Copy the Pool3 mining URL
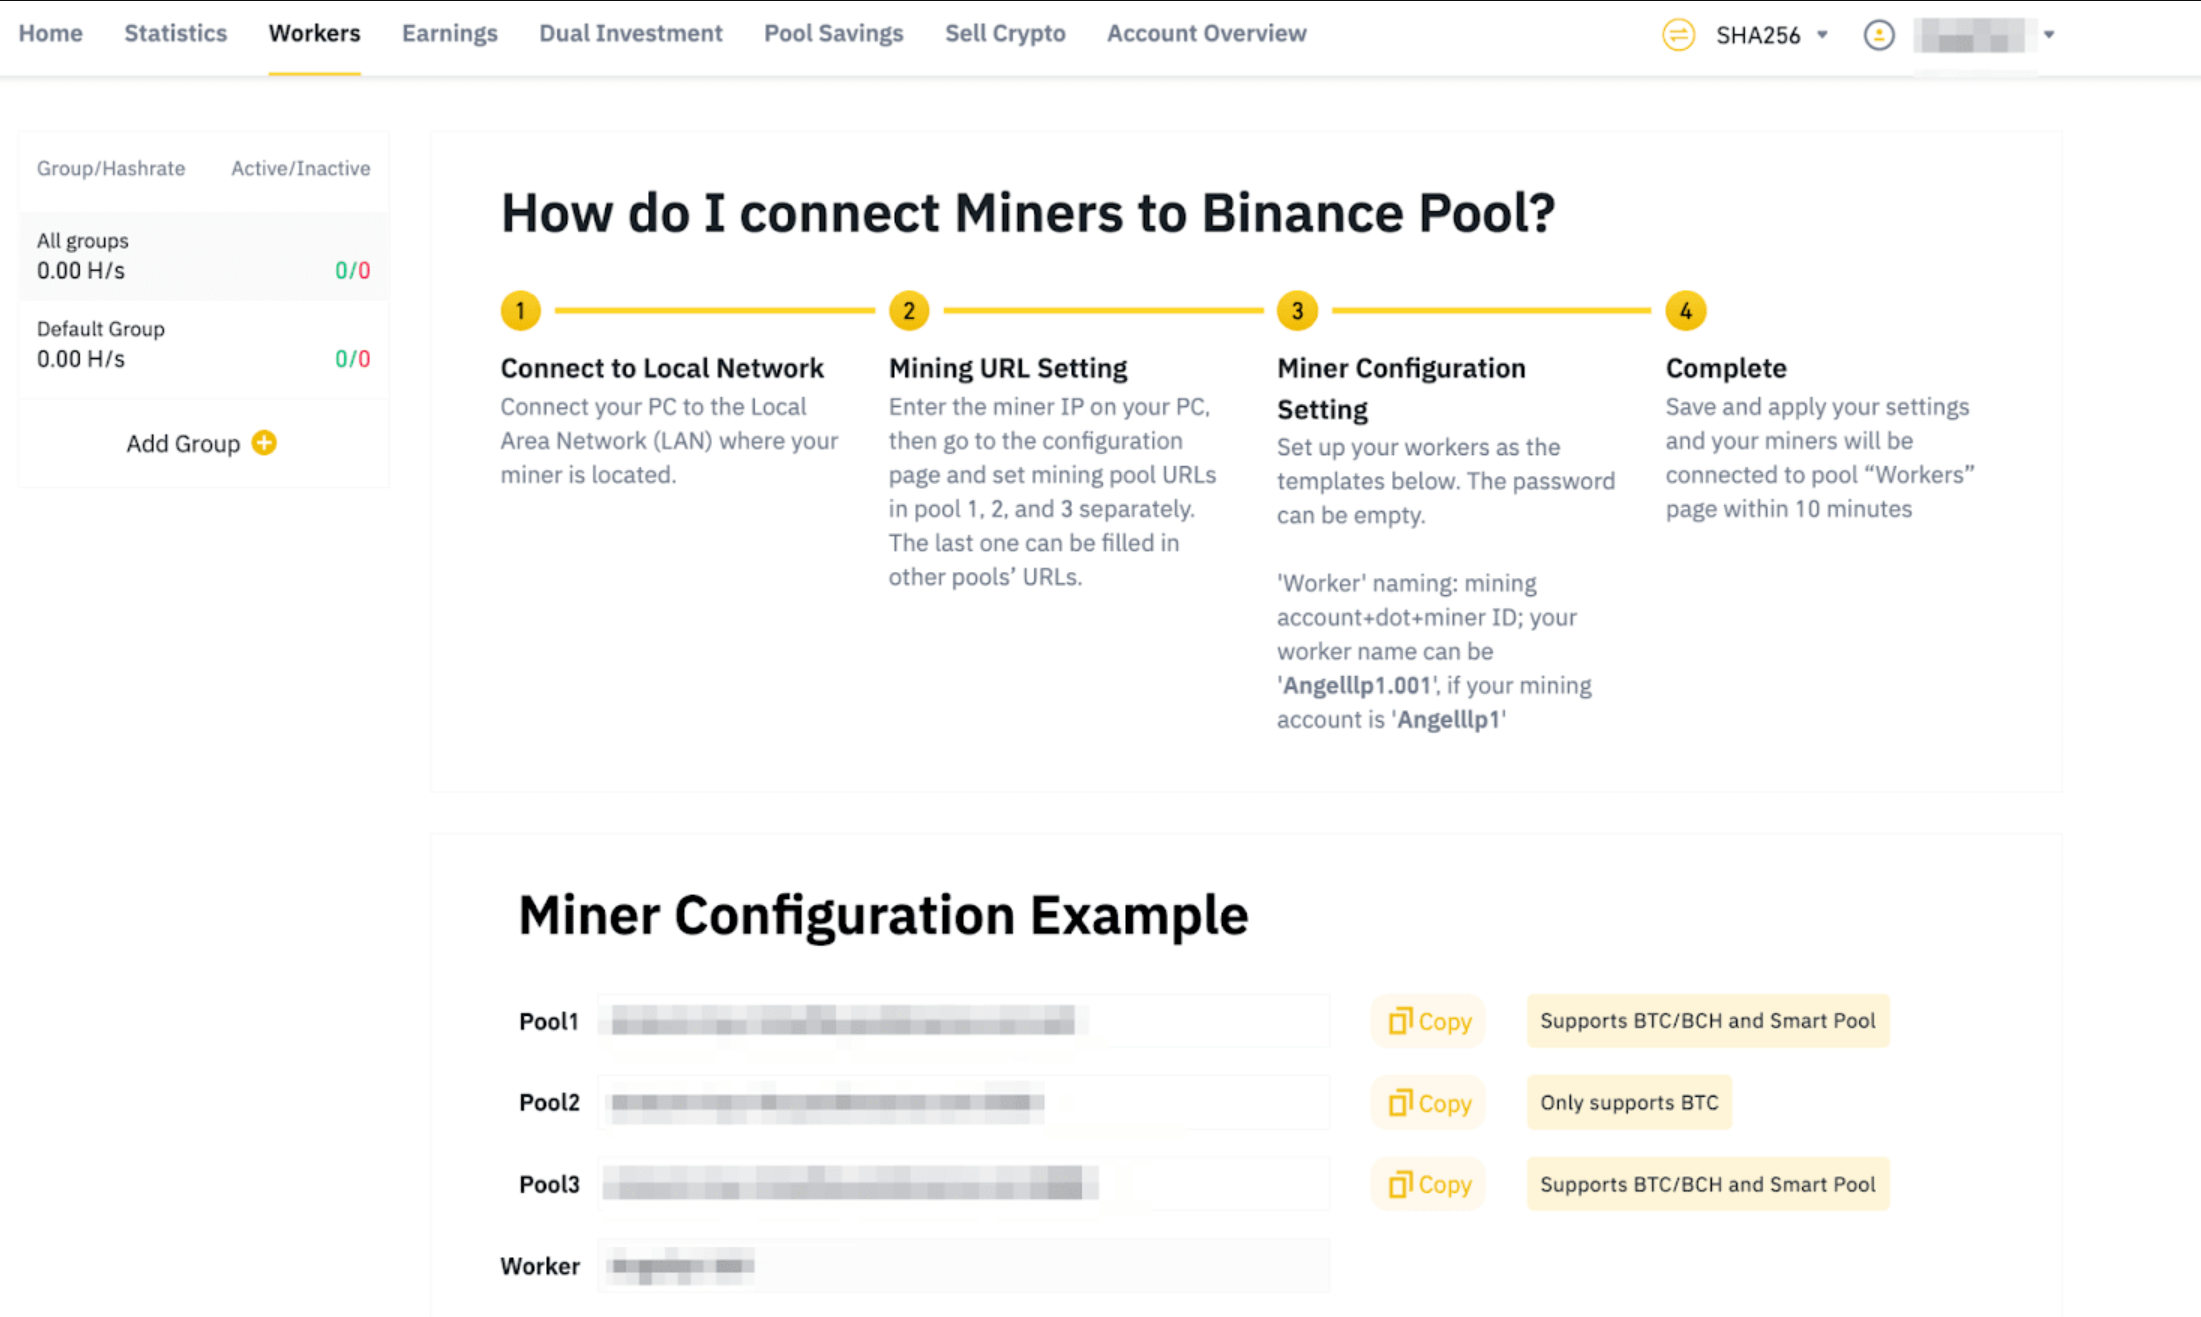Screen dimensions: 2201x1317 pyautogui.click(x=1428, y=1185)
